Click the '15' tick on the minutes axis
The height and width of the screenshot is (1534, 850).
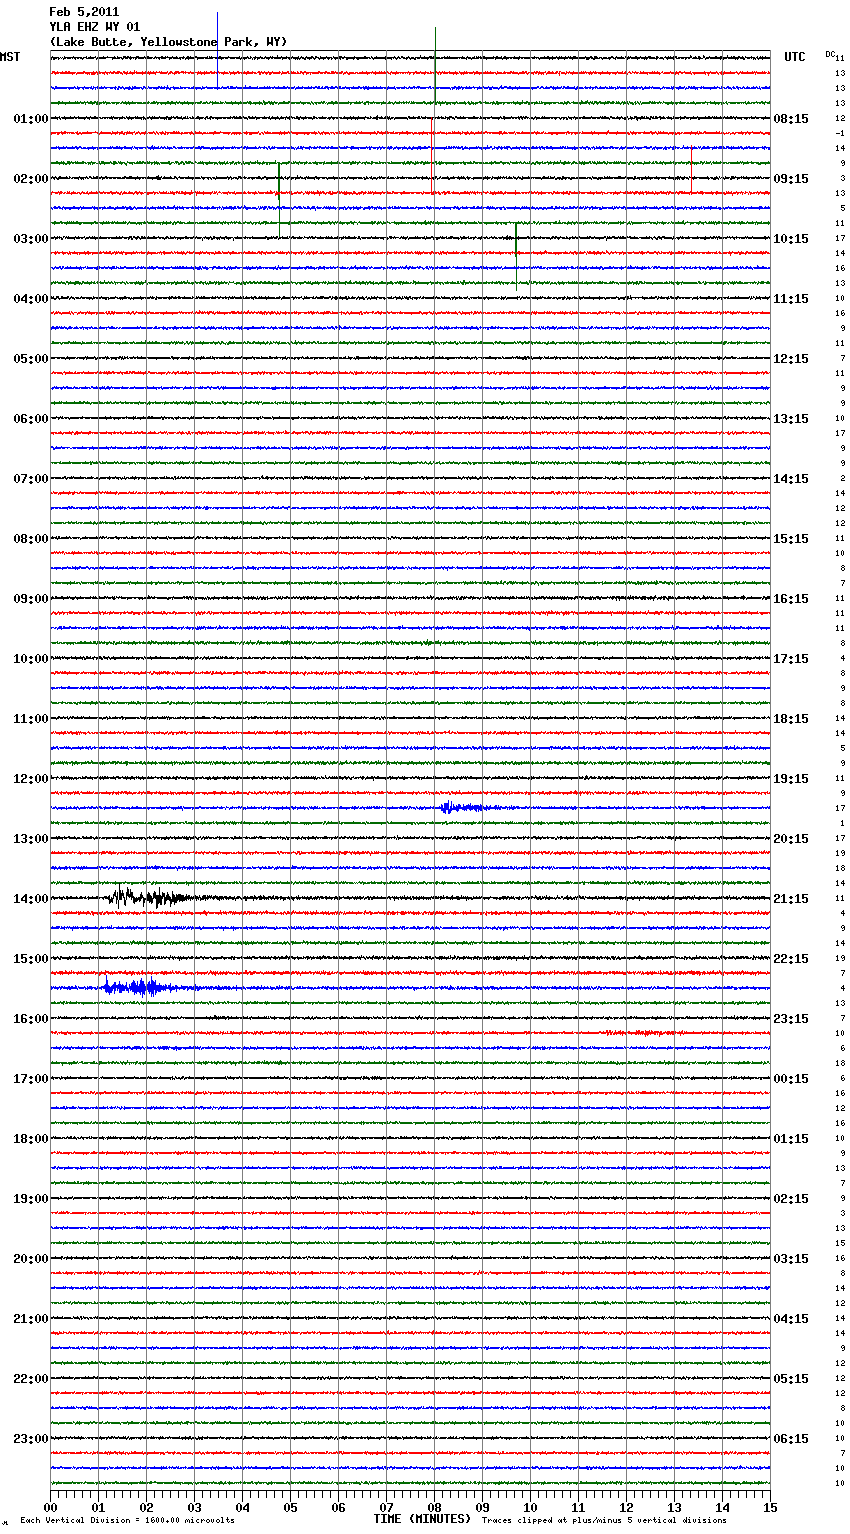(x=770, y=1507)
